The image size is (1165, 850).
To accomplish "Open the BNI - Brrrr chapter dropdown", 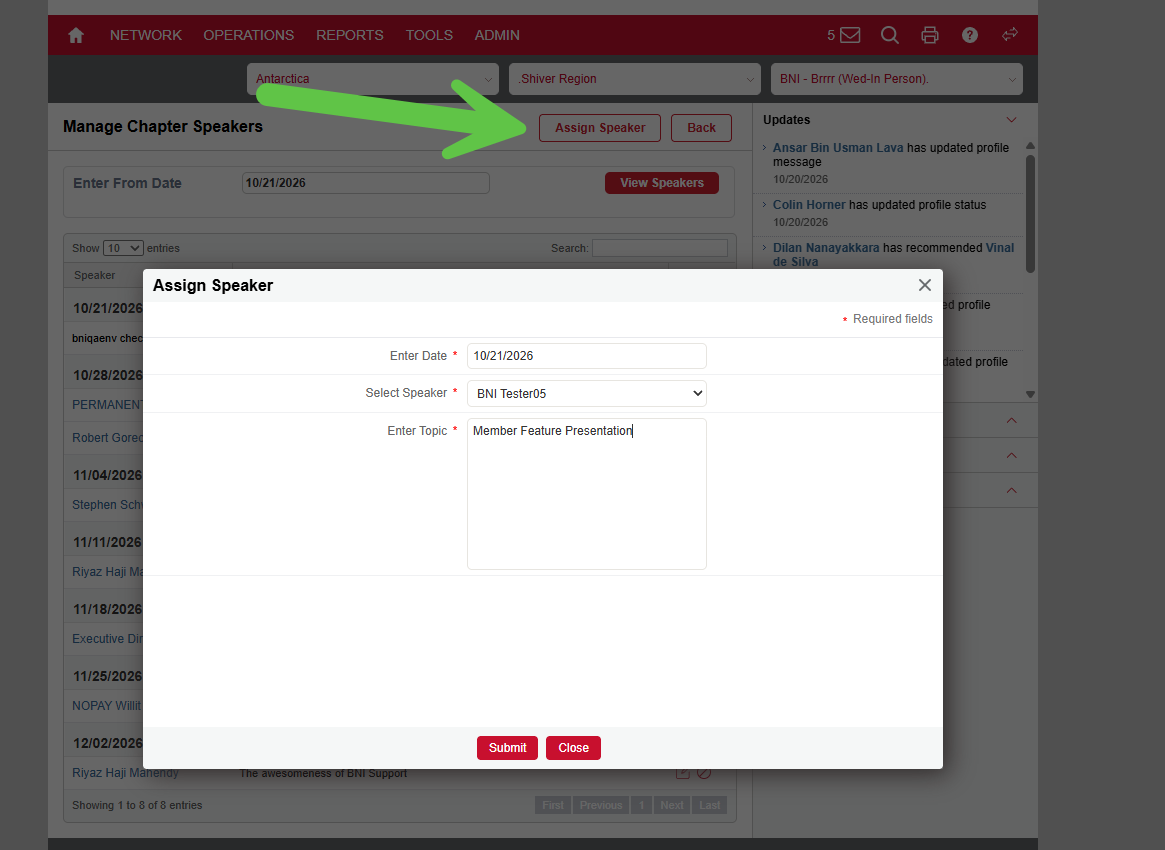I will tap(897, 79).
